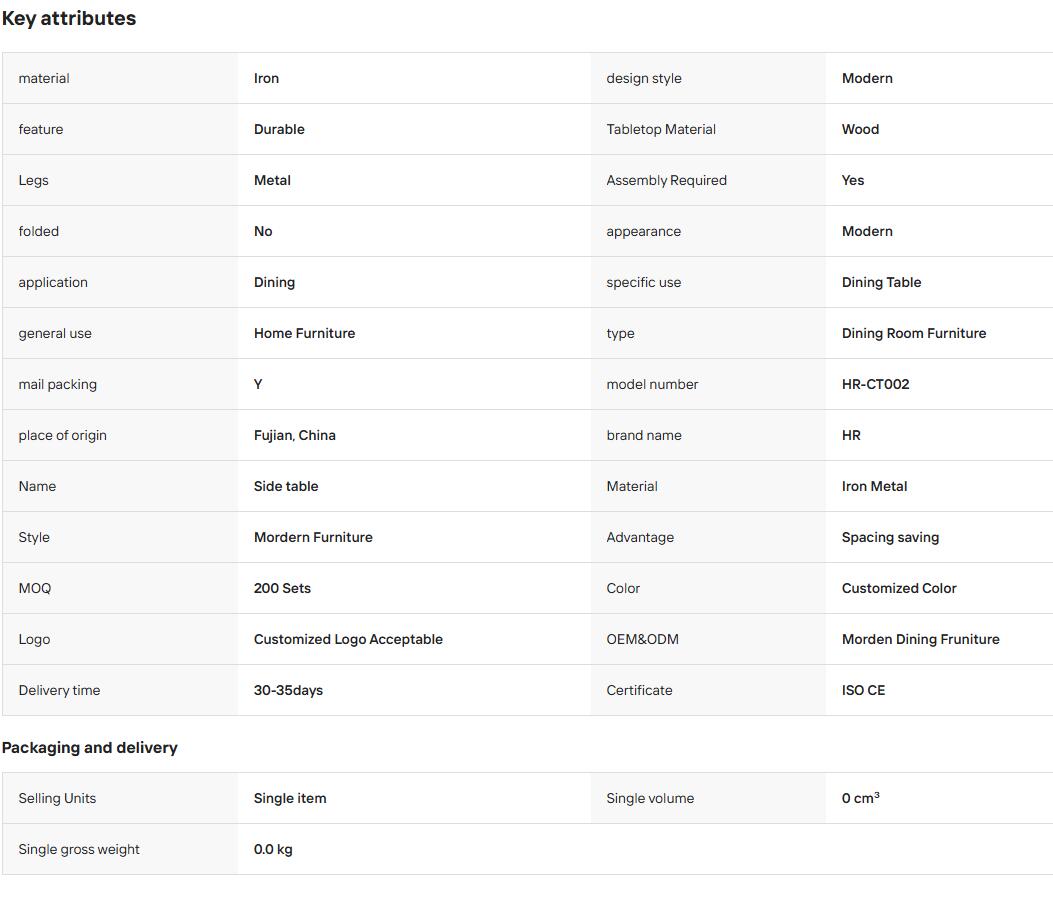Select the Morden Dining Fruniture value
The height and width of the screenshot is (903, 1053).
coord(921,639)
